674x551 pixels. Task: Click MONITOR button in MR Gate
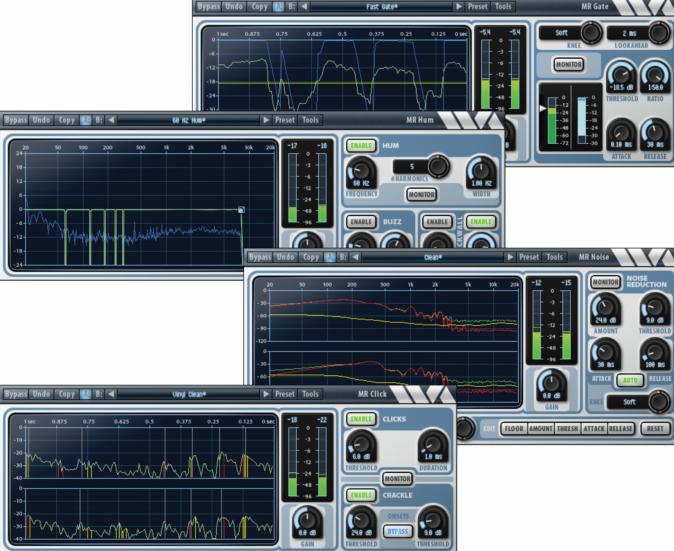point(569,64)
